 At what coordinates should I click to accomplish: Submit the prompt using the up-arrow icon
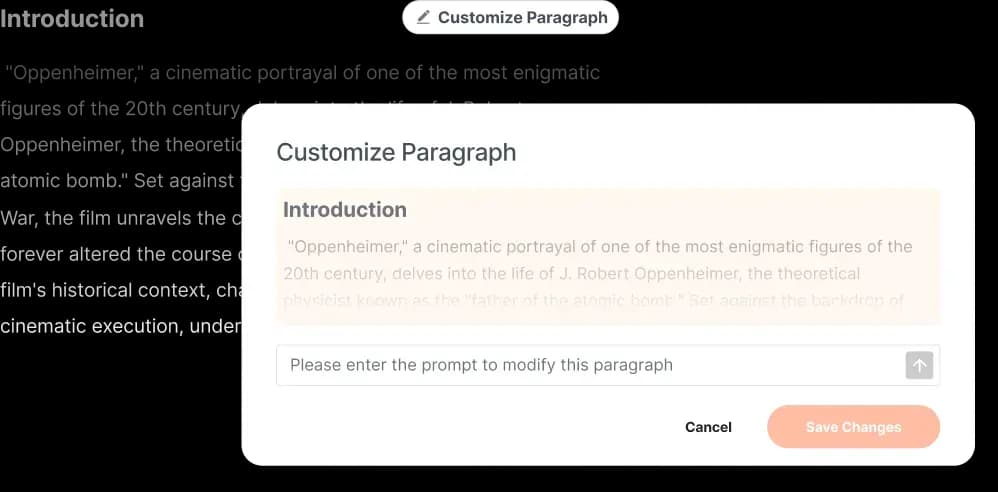(919, 365)
